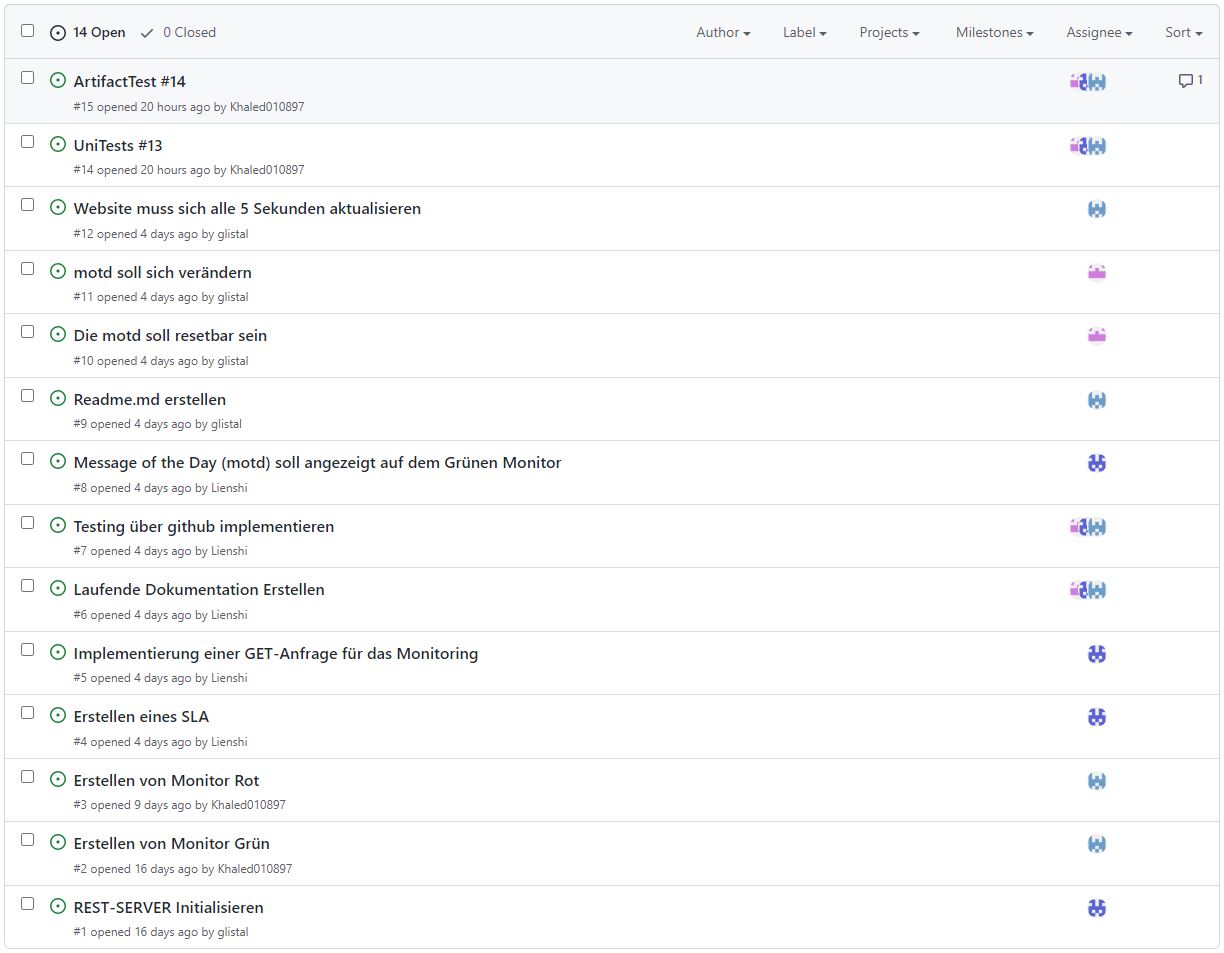This screenshot has width=1224, height=953.
Task: Open the Label filter dropdown
Action: tap(805, 32)
